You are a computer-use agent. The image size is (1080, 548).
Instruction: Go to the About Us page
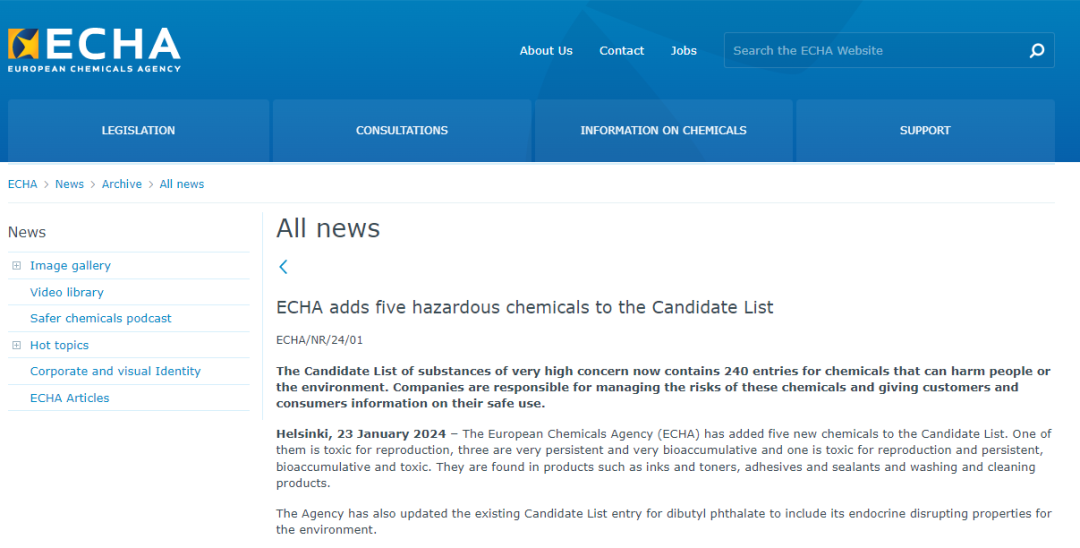[546, 51]
